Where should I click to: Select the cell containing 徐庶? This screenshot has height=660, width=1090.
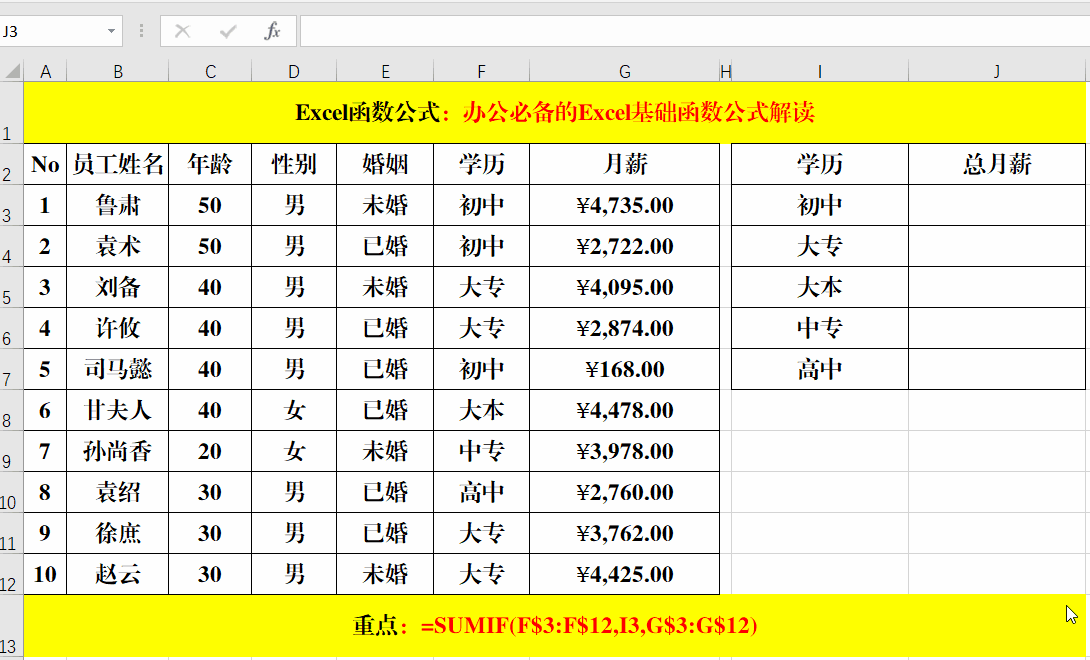coord(117,533)
